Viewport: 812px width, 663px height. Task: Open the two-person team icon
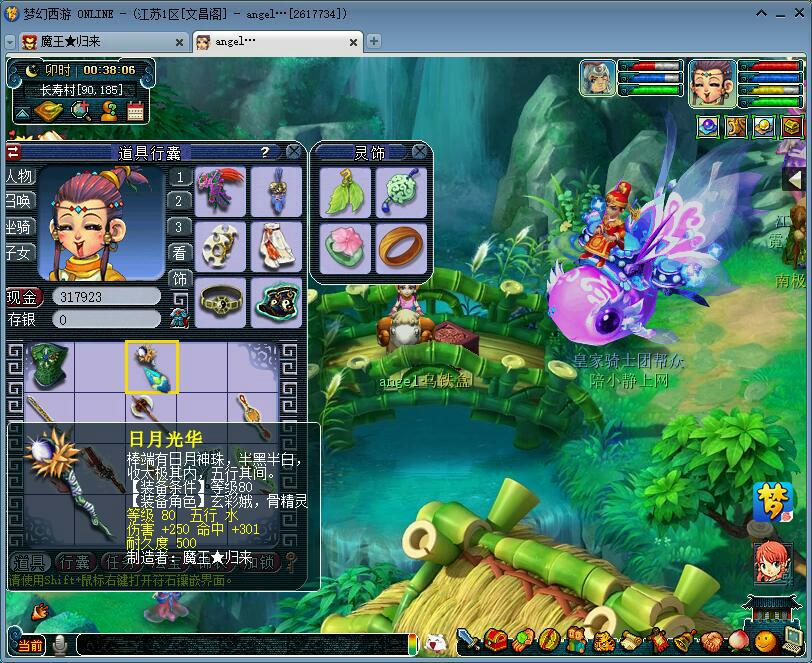576,641
